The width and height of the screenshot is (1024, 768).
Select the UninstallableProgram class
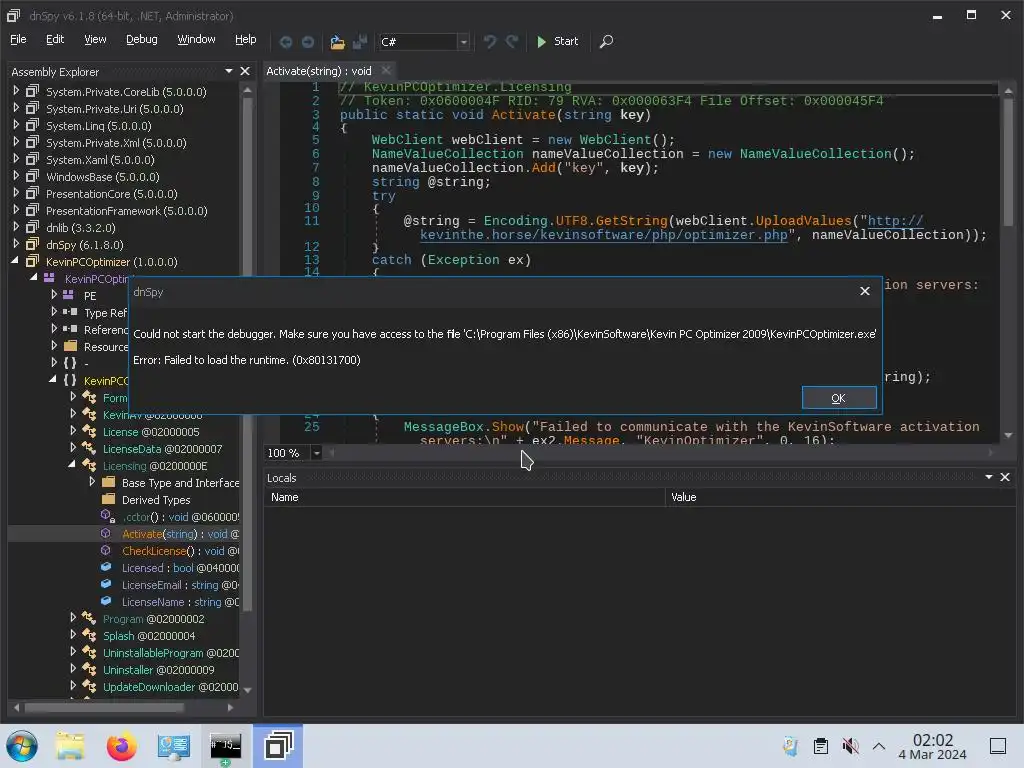[170, 652]
